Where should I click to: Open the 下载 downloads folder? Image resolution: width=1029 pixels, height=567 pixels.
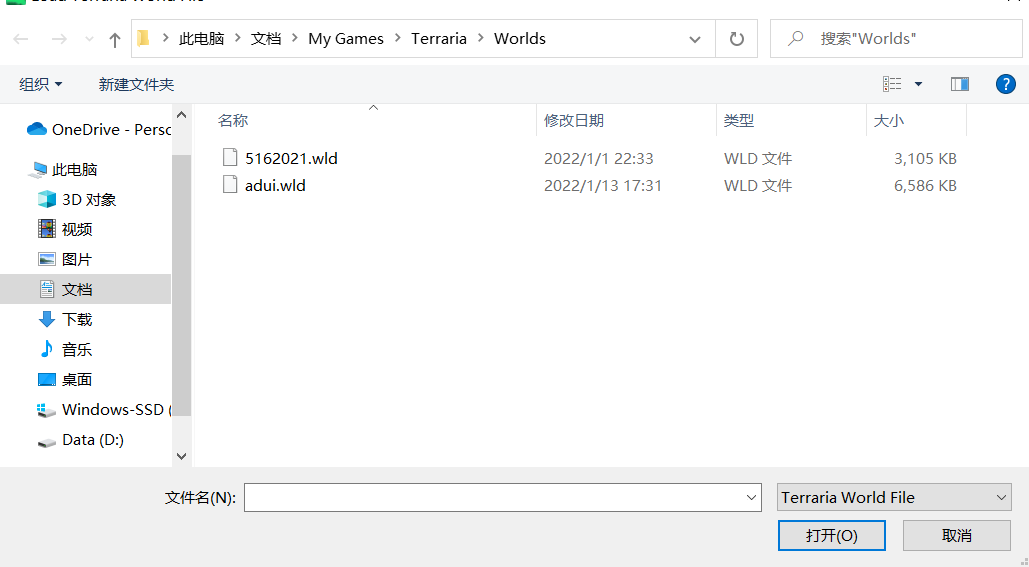click(x=77, y=319)
